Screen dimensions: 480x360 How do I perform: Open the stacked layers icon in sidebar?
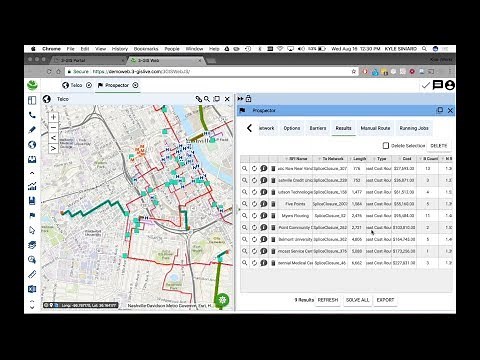coord(32,245)
